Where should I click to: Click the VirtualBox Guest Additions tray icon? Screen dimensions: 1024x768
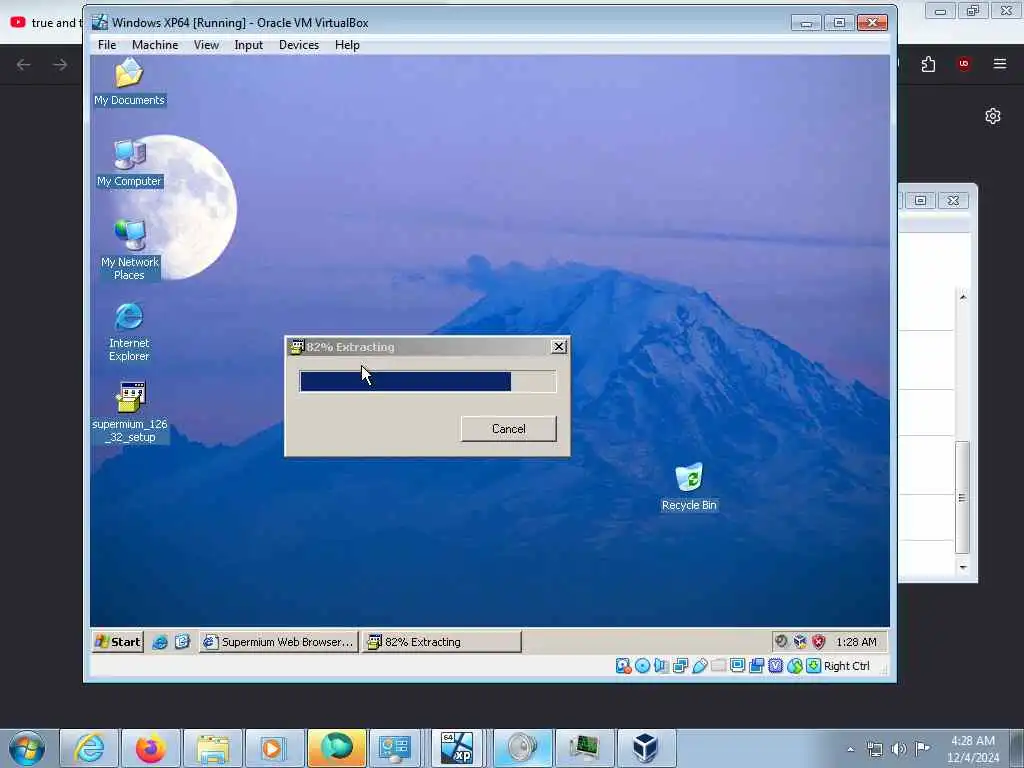tap(800, 641)
